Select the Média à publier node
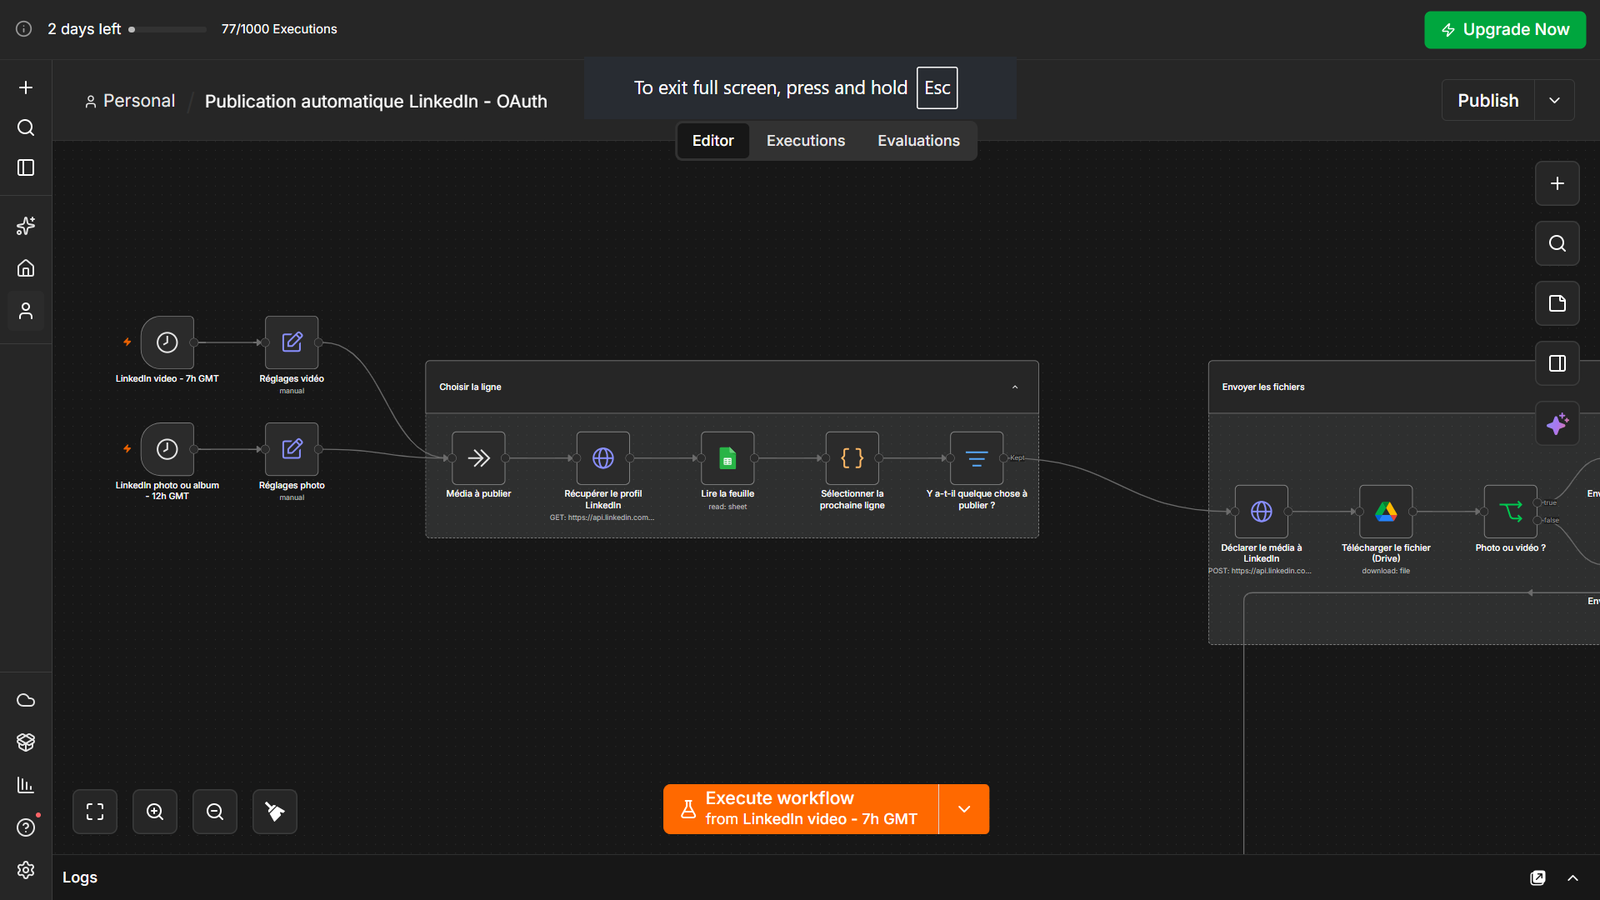1600x900 pixels. pyautogui.click(x=478, y=458)
